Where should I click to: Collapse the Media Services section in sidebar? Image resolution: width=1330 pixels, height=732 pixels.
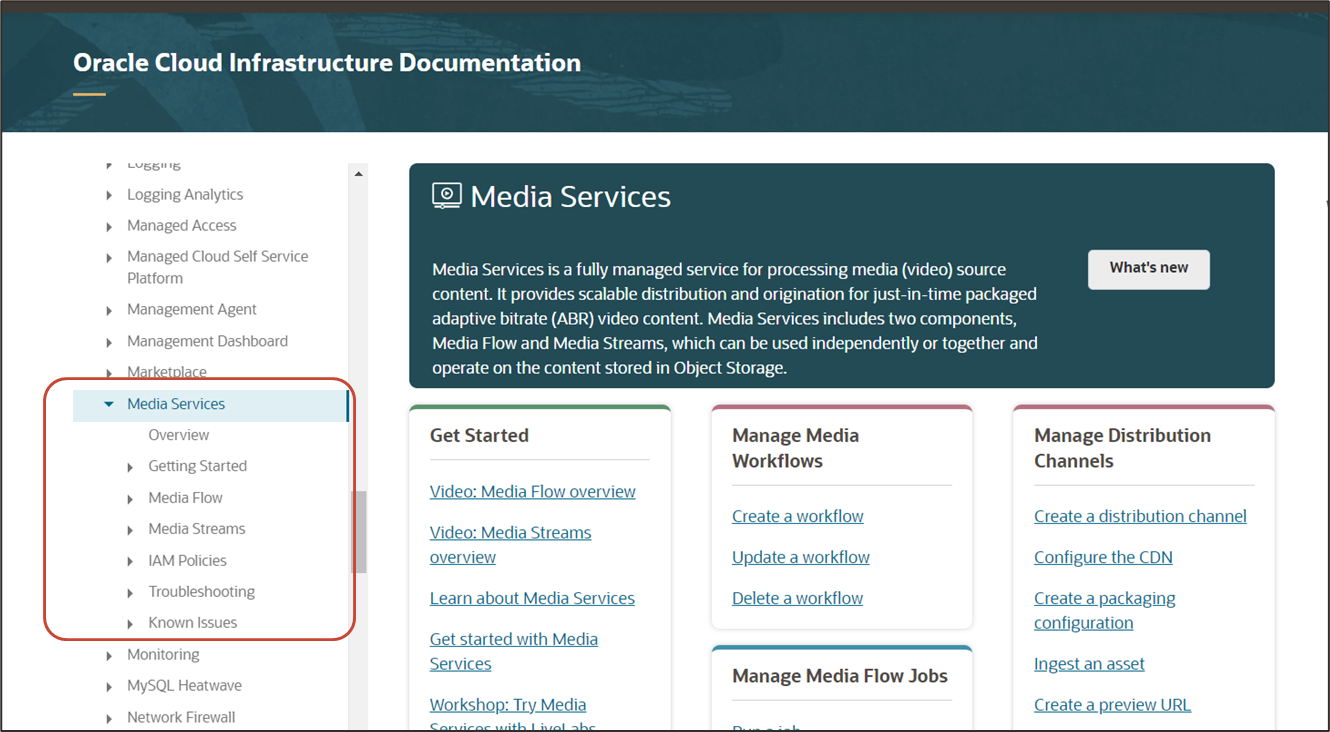tap(111, 404)
